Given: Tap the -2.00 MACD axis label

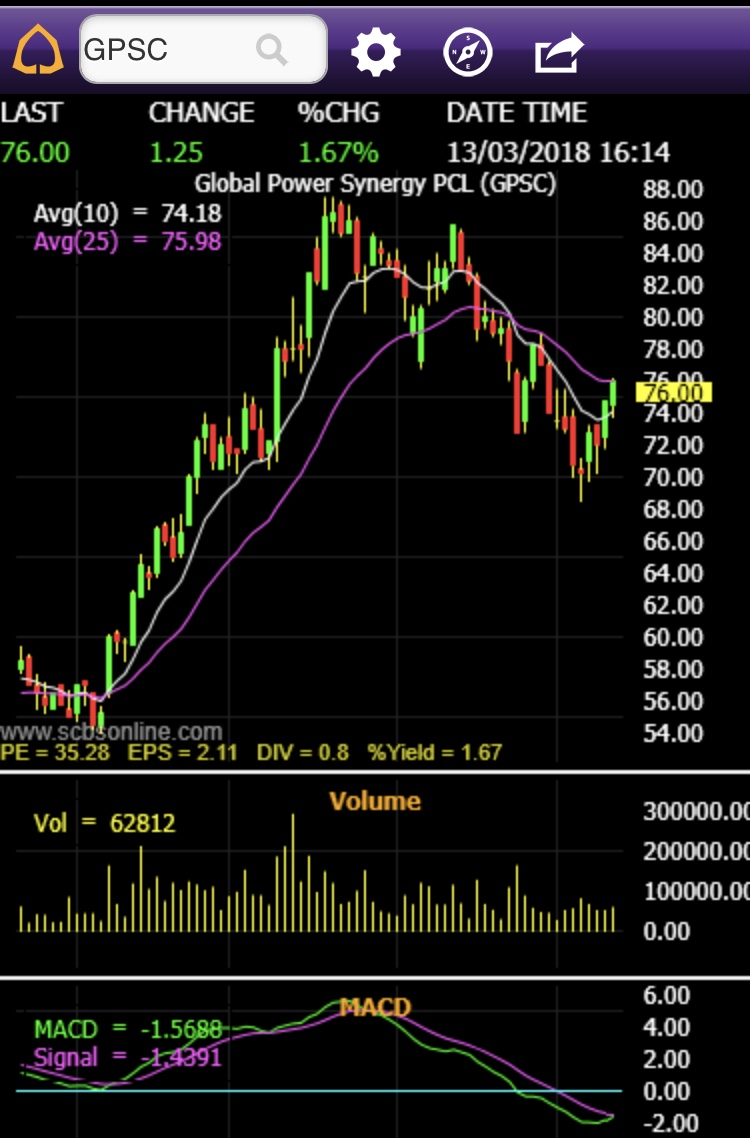Looking at the screenshot, I should click(671, 1123).
